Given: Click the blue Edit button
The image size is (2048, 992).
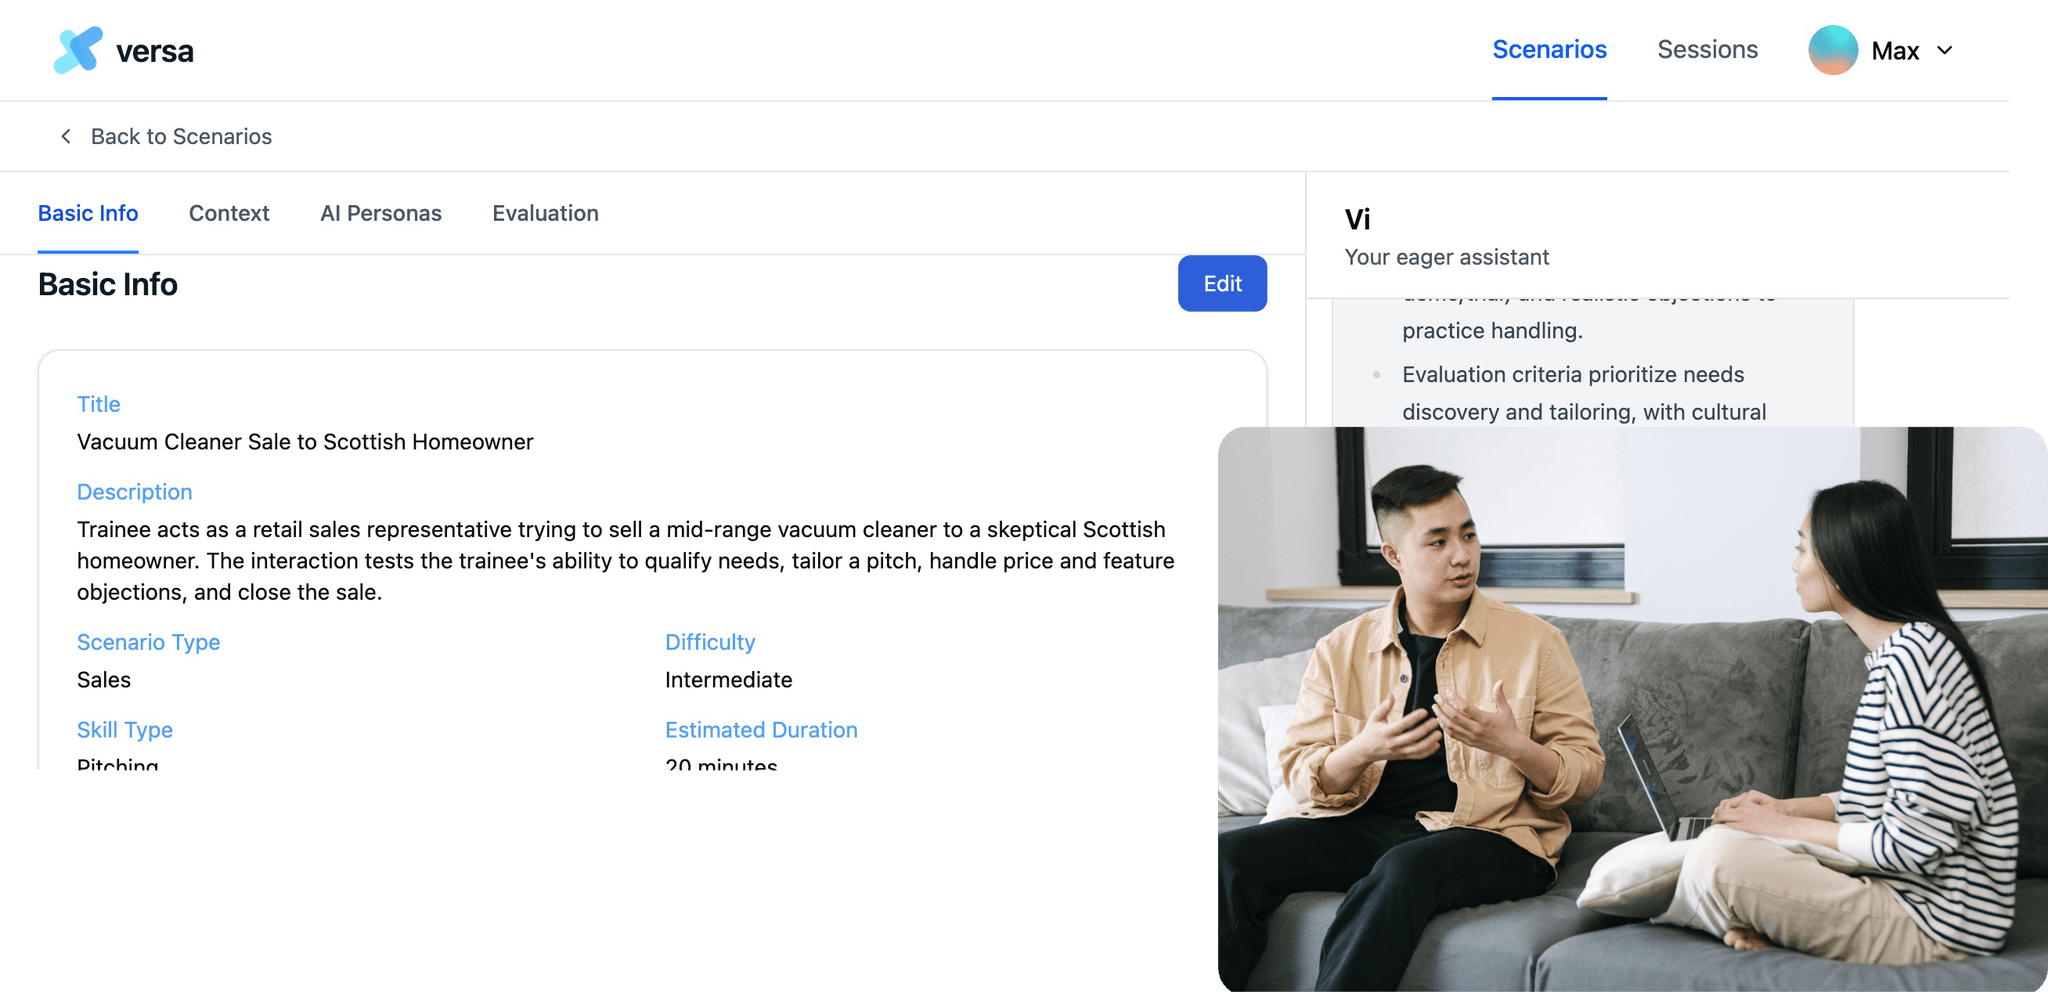Looking at the screenshot, I should click(x=1222, y=284).
